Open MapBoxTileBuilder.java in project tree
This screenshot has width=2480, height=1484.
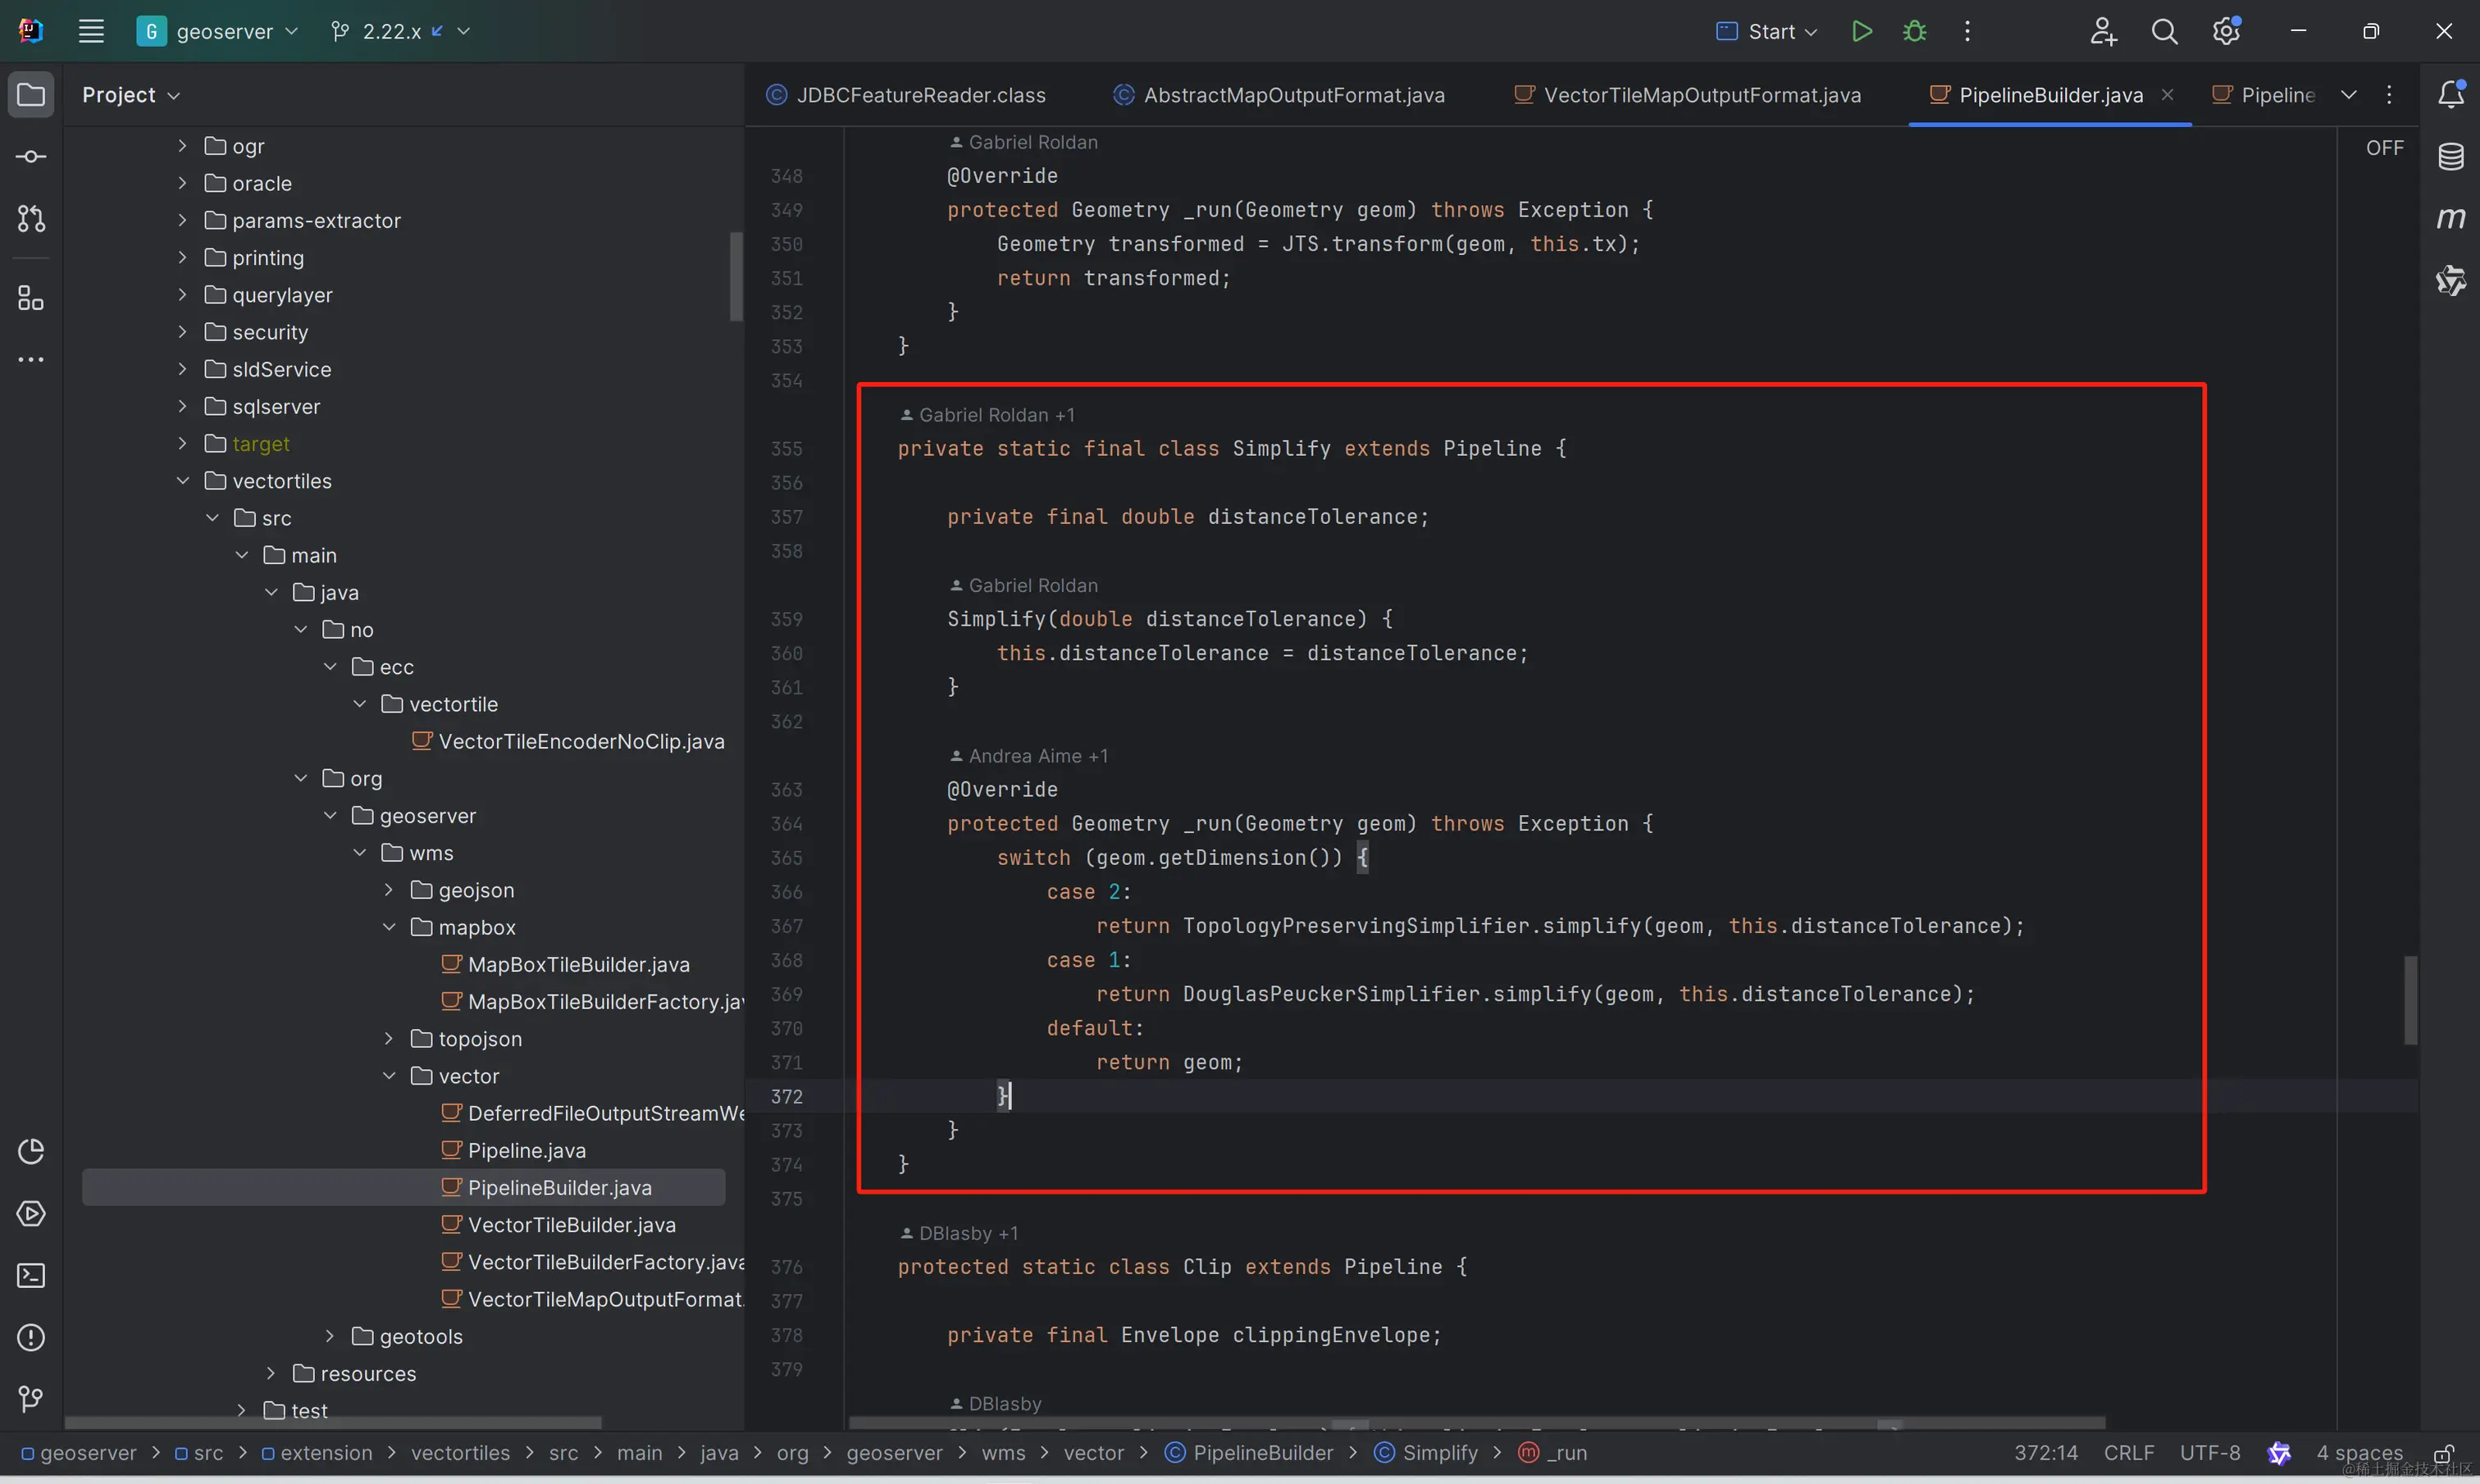point(566,964)
